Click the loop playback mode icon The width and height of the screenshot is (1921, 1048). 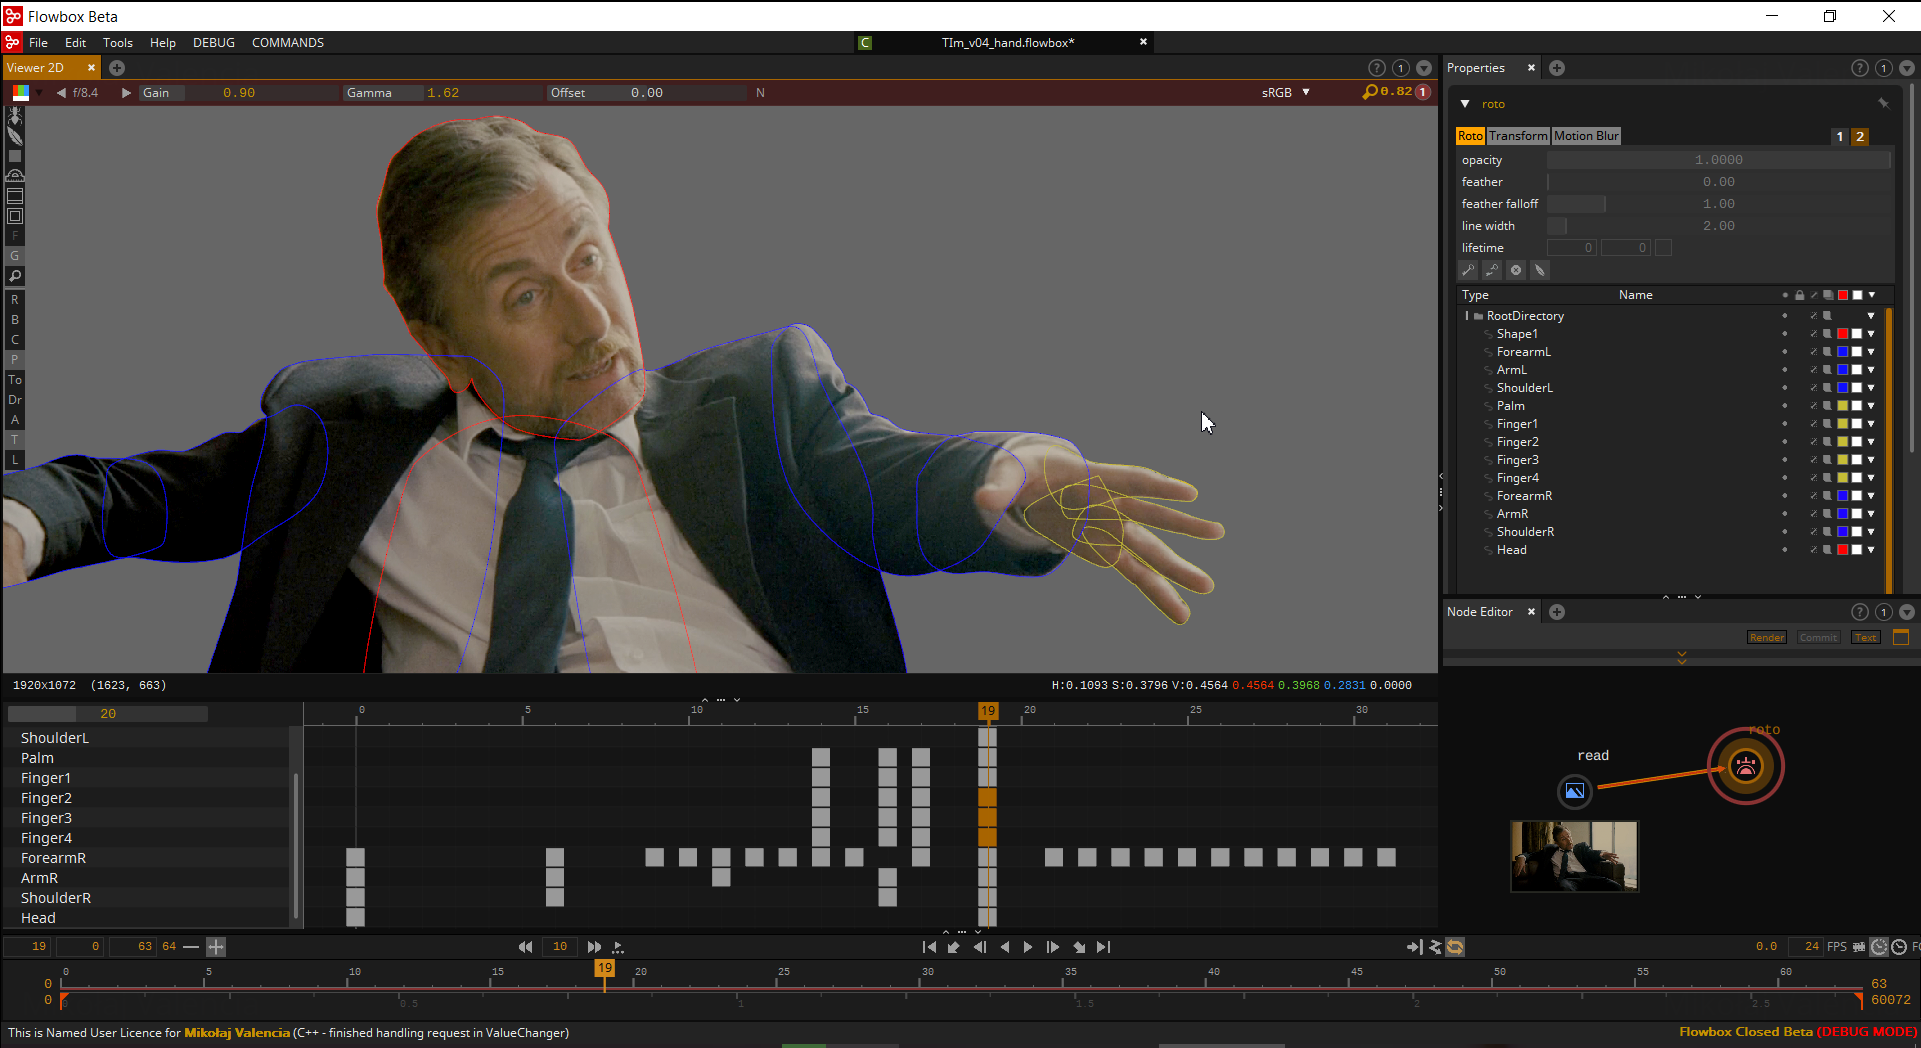(1455, 947)
